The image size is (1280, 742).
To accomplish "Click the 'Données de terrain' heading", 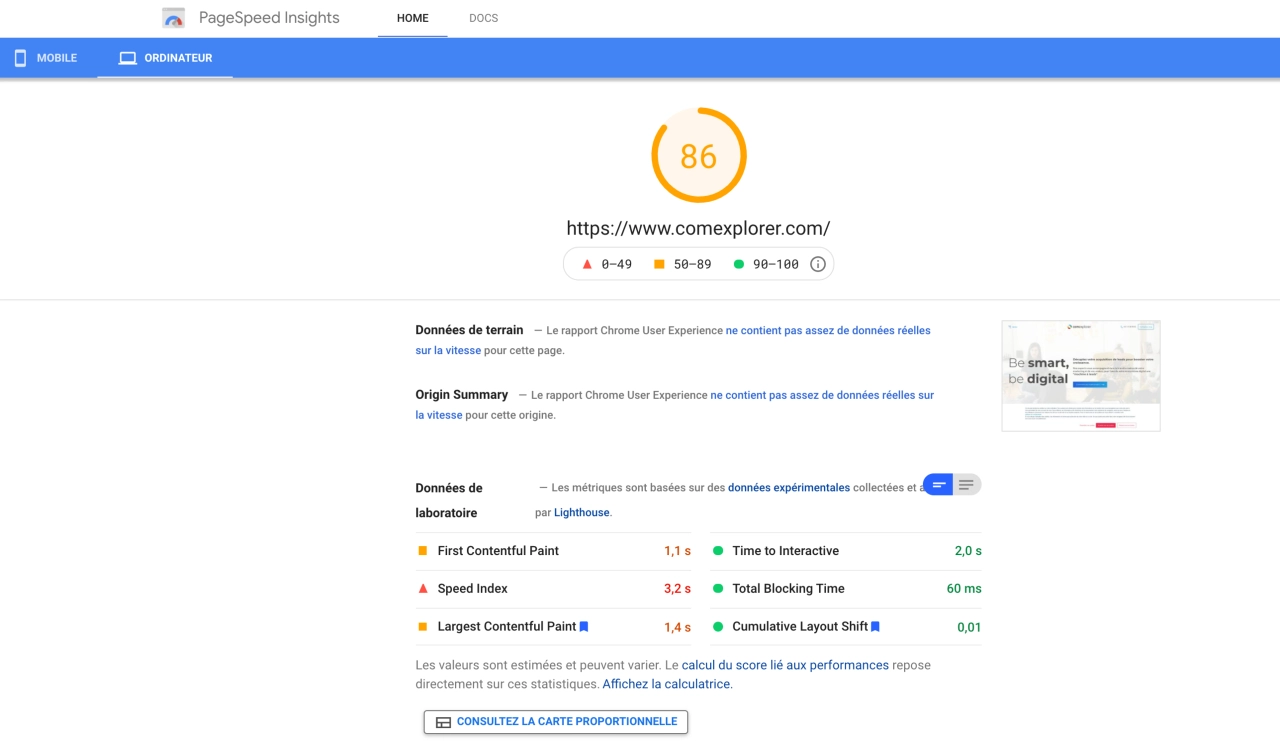I will pyautogui.click(x=469, y=330).
